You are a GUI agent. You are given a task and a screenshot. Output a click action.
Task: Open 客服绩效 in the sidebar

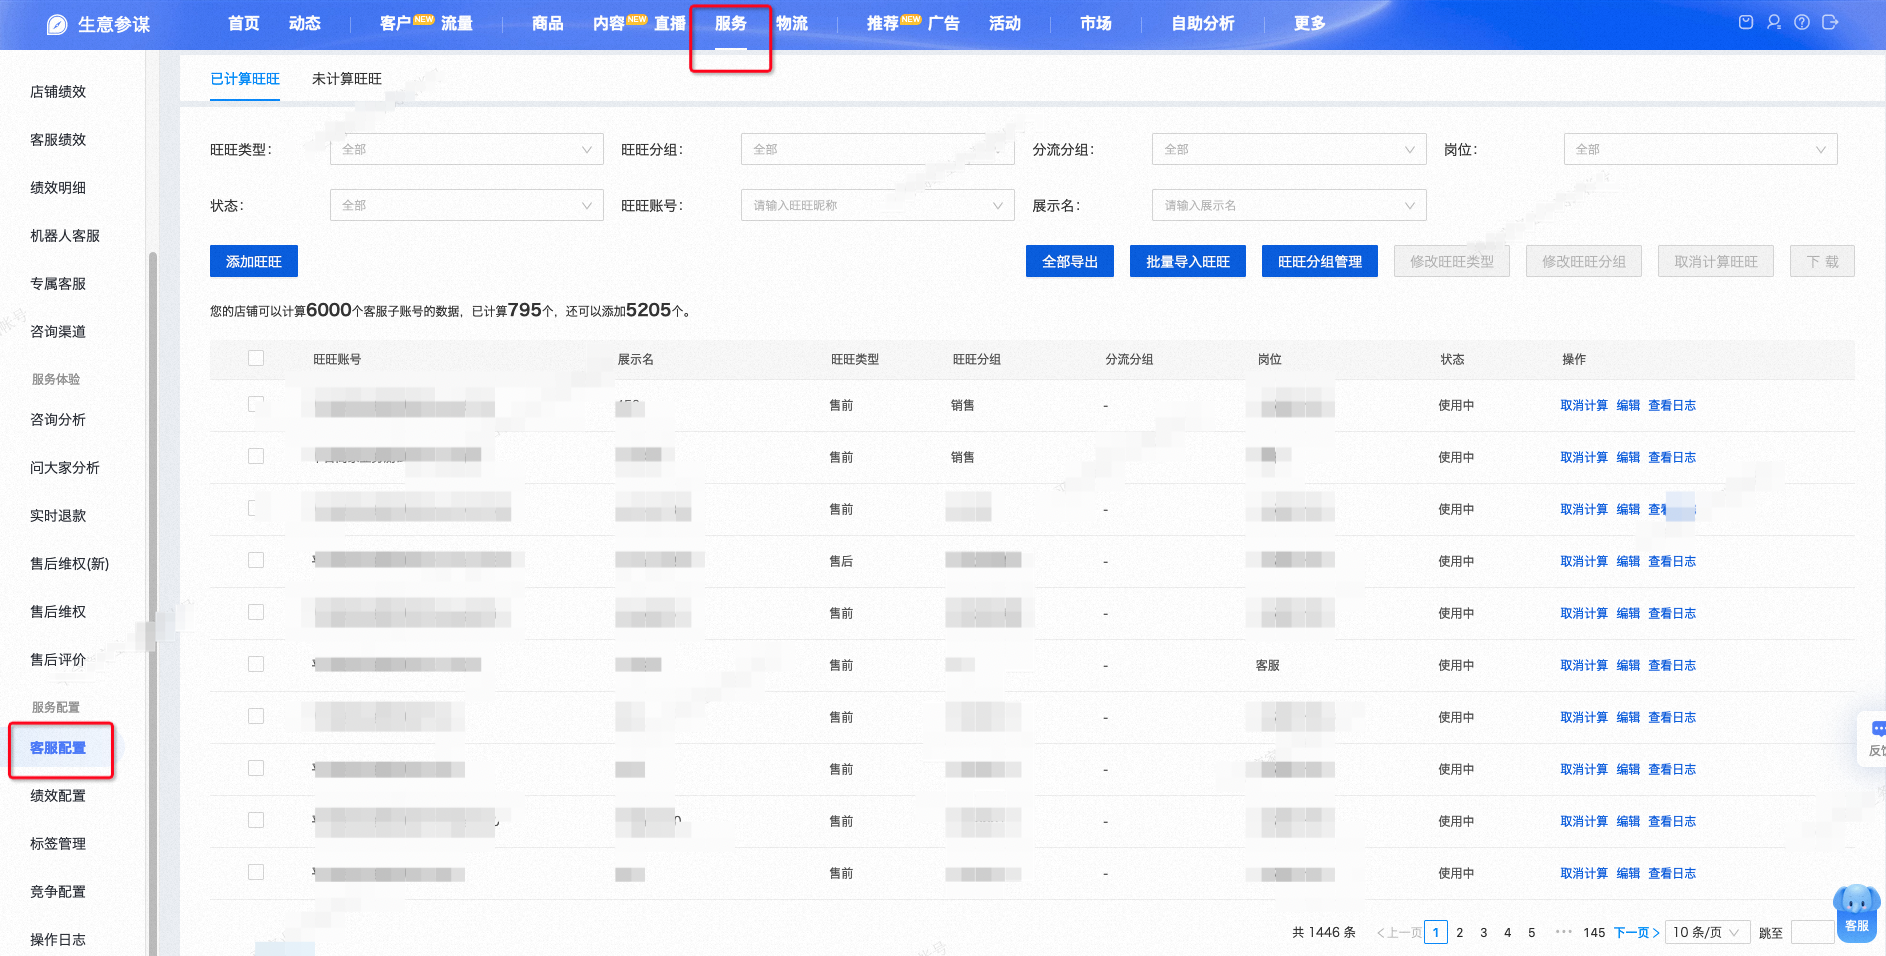click(58, 139)
